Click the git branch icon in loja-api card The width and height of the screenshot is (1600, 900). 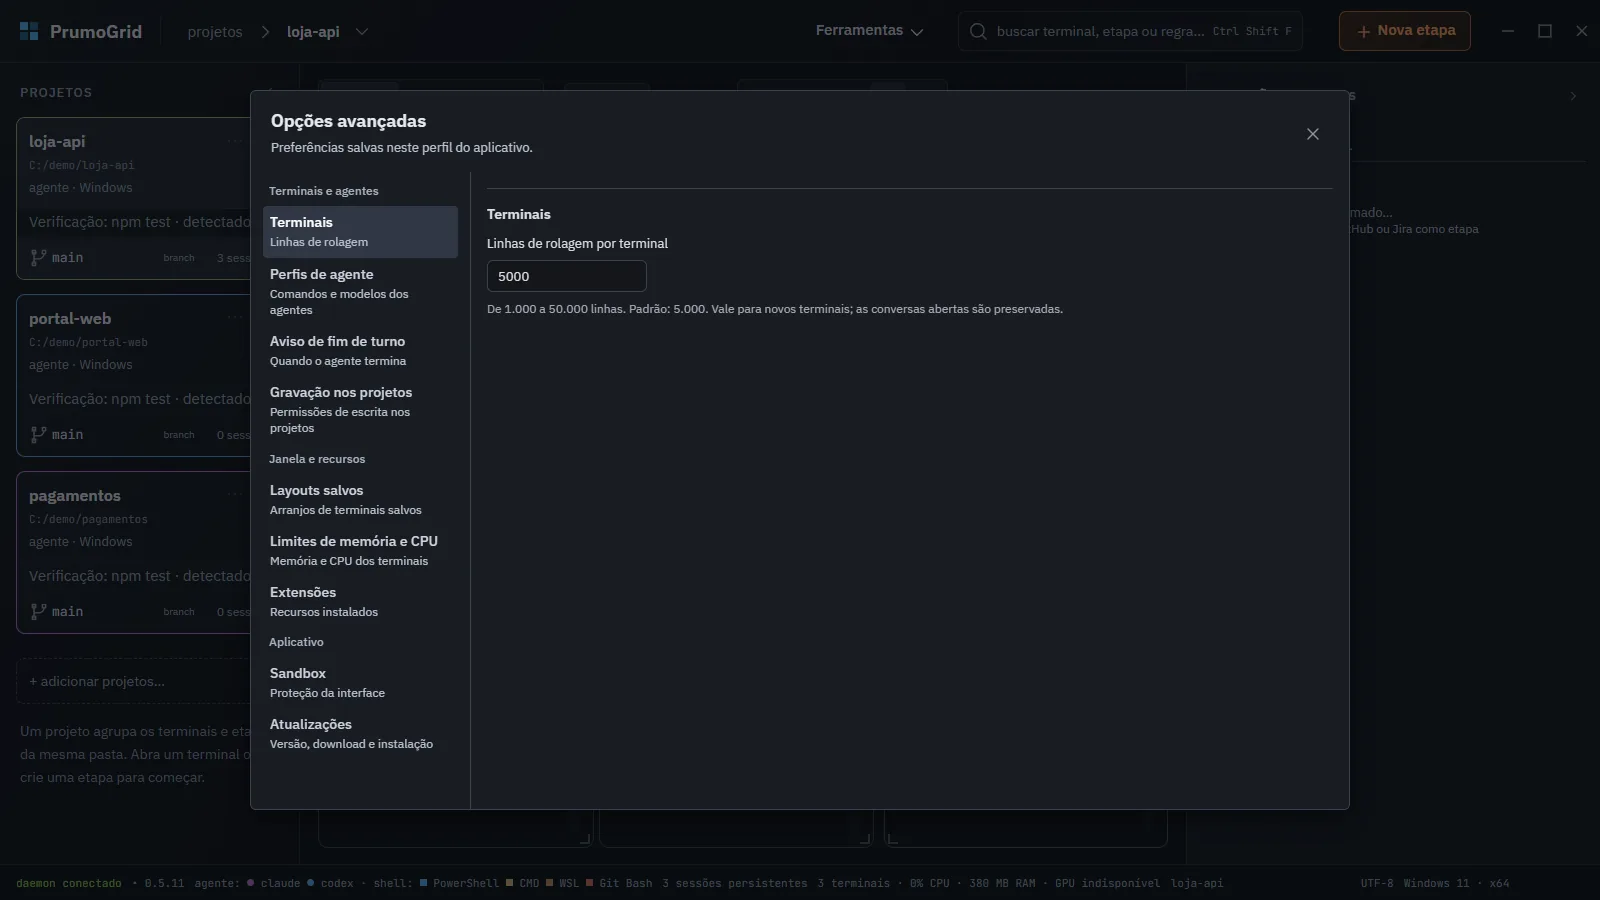(x=38, y=257)
